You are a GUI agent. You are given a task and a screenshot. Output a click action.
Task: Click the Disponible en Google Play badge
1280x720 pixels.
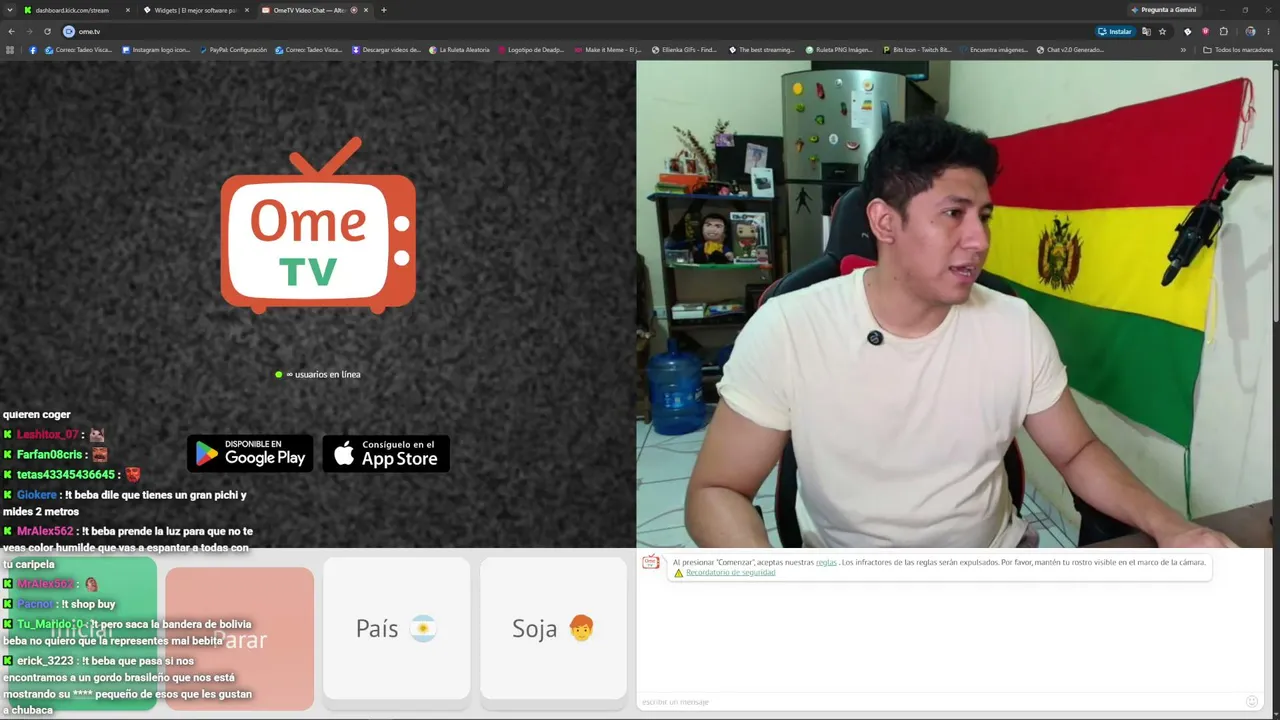[x=250, y=454]
